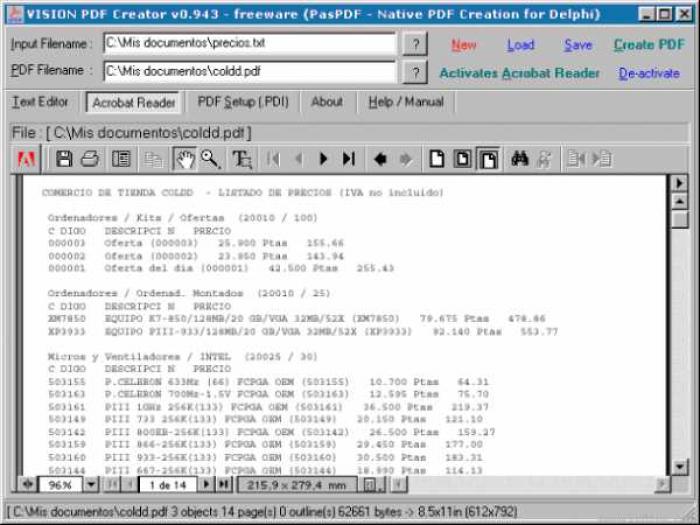
Task: Go to first page in bottom status bar
Action: (112, 484)
